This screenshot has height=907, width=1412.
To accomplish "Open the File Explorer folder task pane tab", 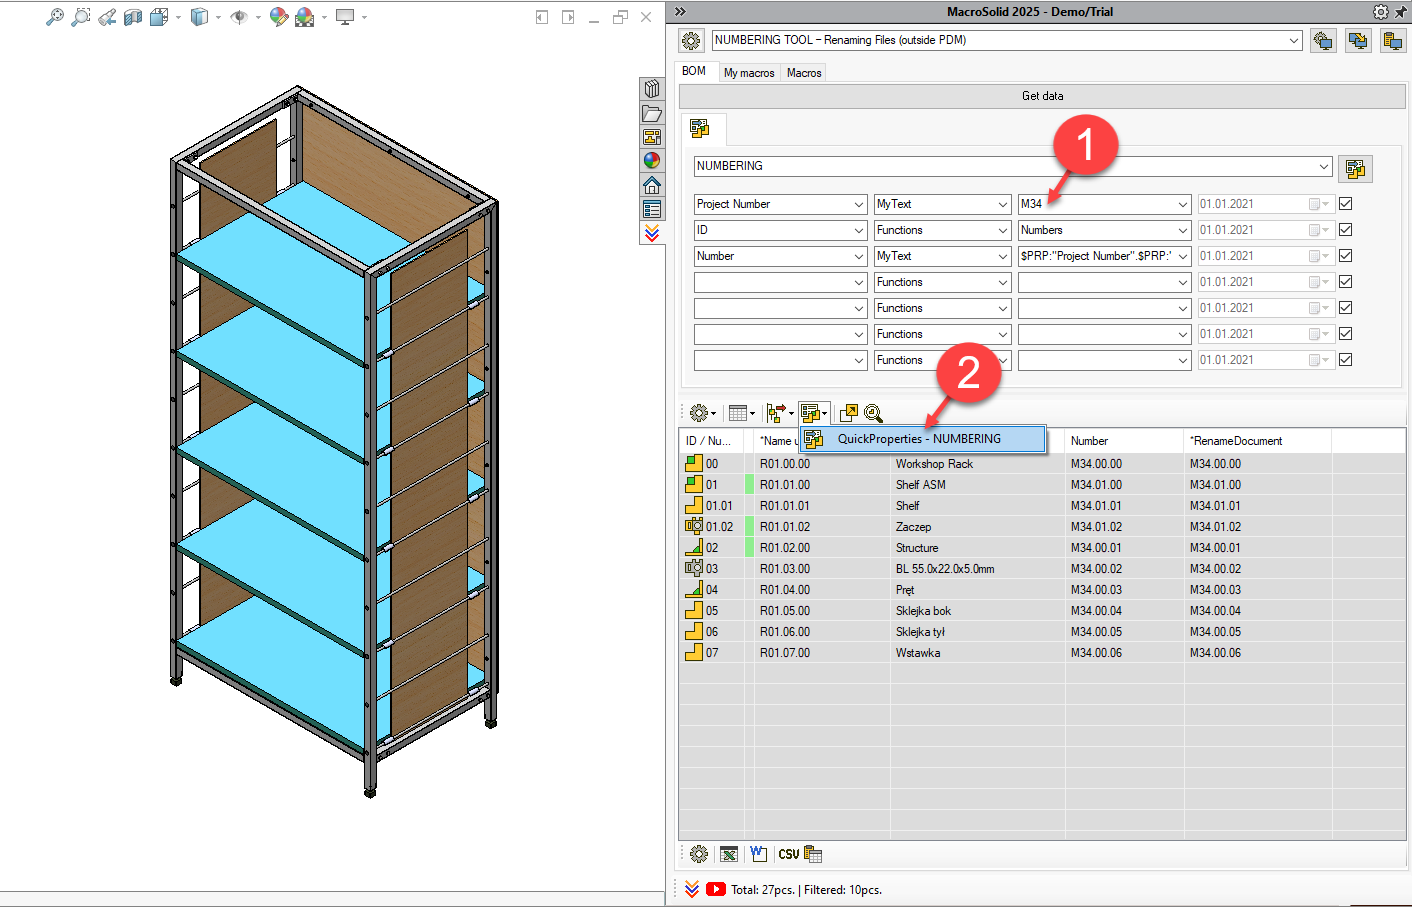I will (652, 113).
